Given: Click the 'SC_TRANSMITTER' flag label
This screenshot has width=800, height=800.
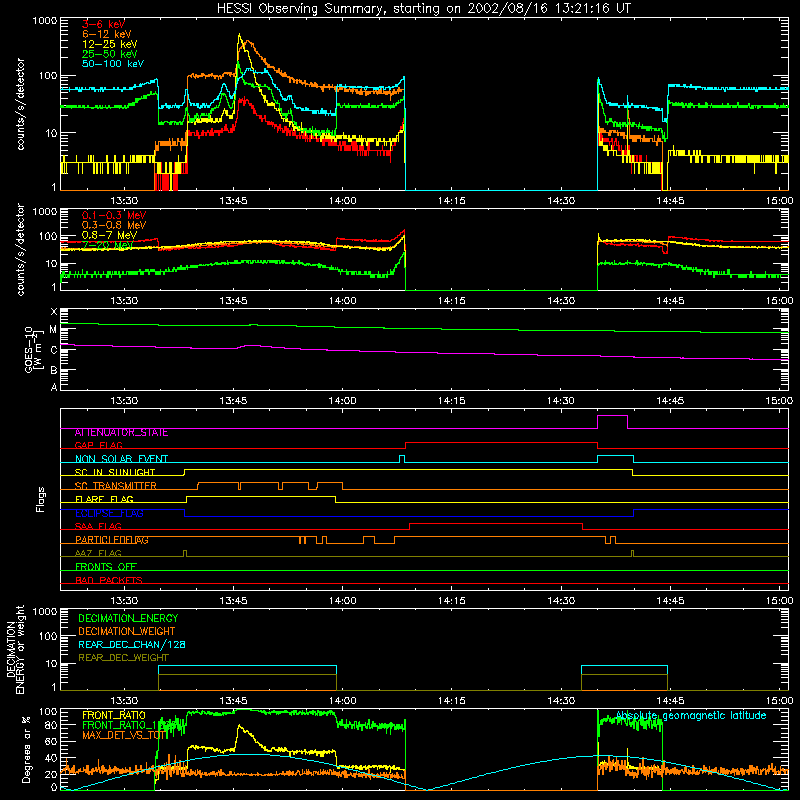Looking at the screenshot, I should pos(115,485).
